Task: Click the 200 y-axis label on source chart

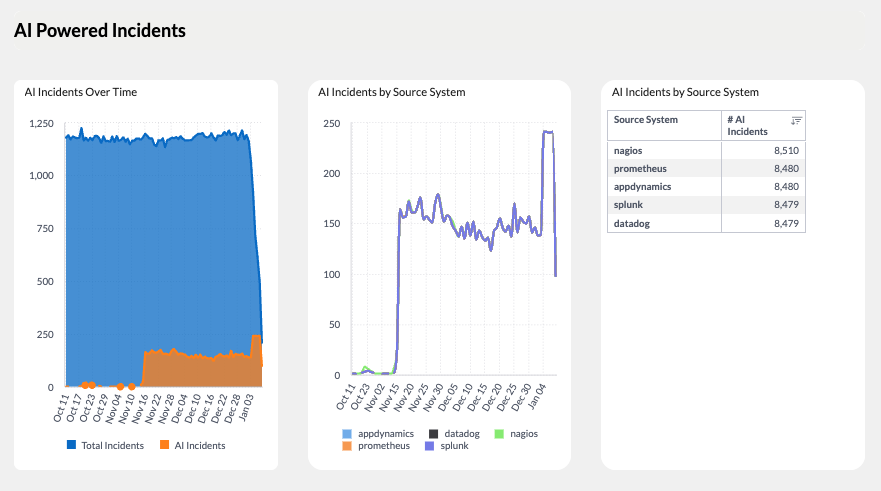Action: click(331, 174)
